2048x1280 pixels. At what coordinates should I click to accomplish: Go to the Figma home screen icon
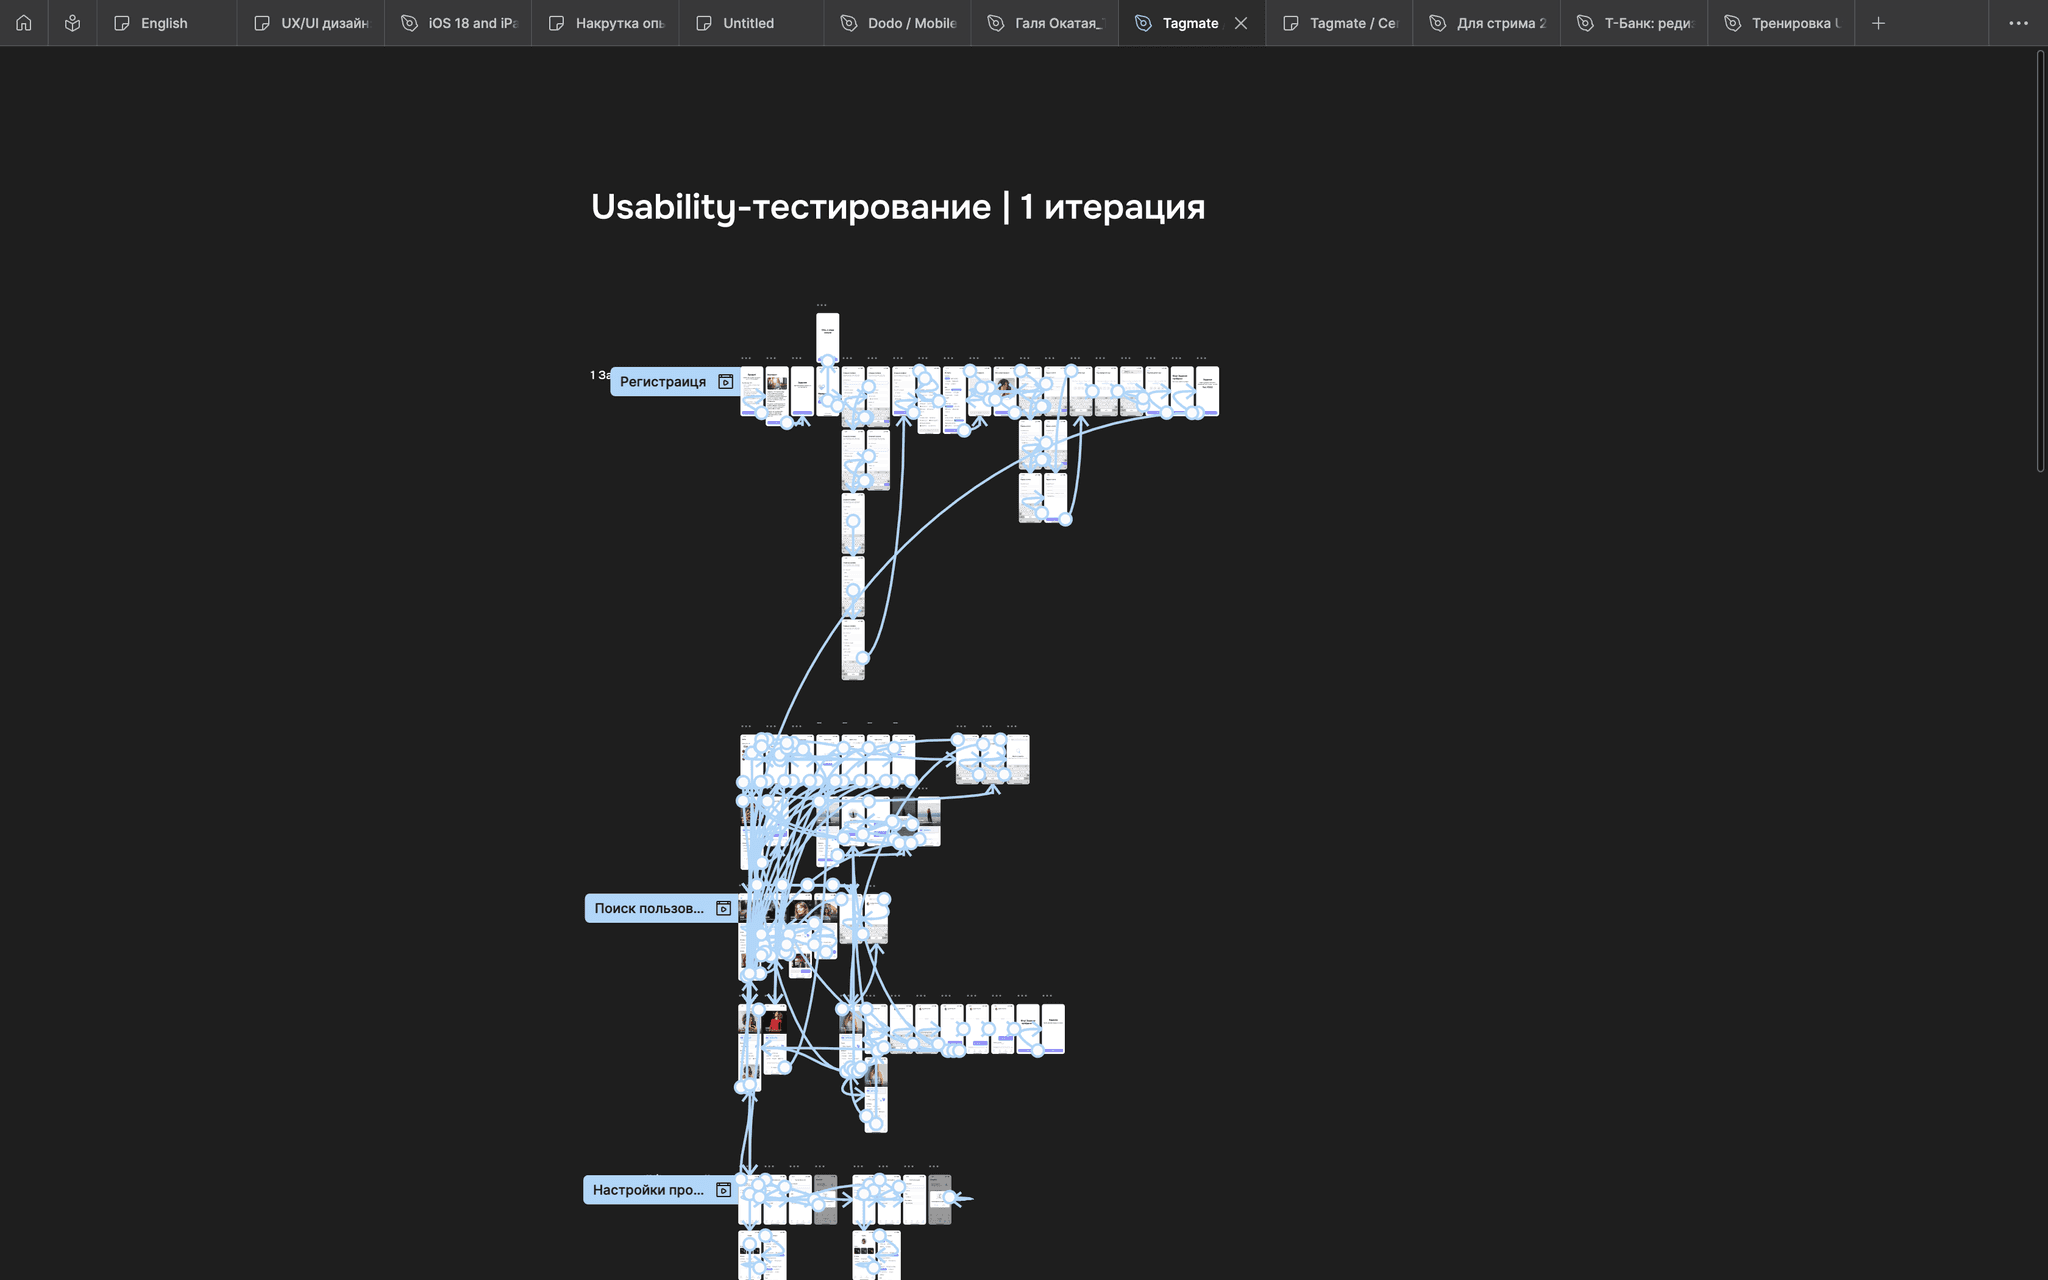click(x=24, y=23)
